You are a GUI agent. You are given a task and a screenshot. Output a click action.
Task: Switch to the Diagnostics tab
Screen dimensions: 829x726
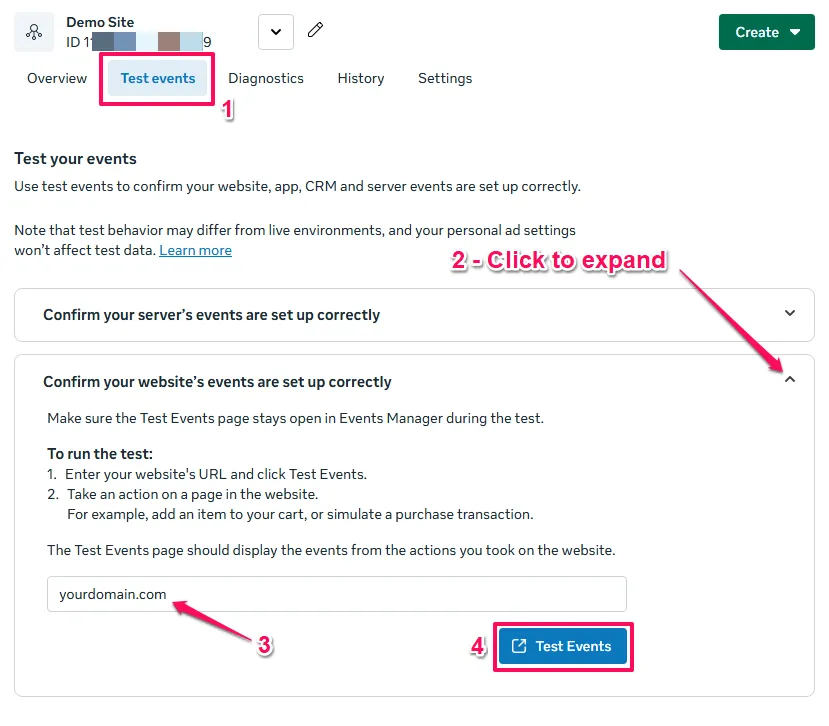pyautogui.click(x=266, y=78)
